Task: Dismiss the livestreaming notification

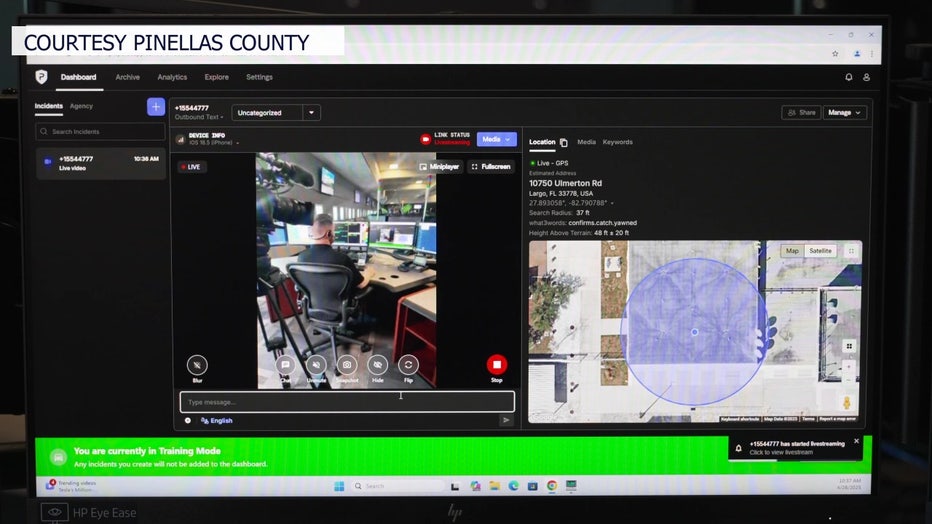Action: (857, 441)
